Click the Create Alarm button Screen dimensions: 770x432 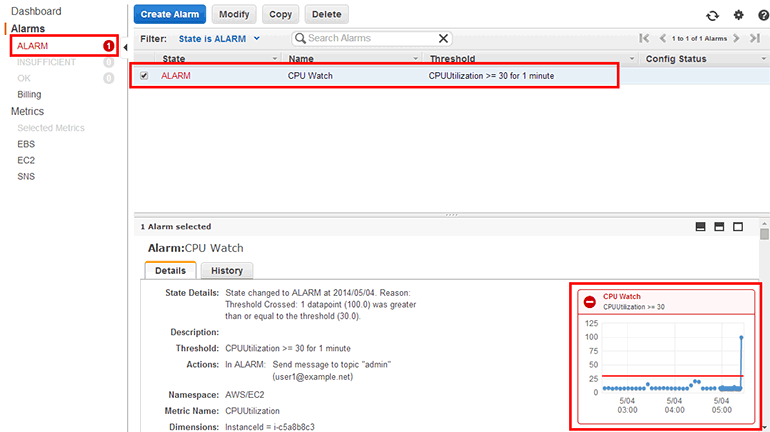click(169, 15)
